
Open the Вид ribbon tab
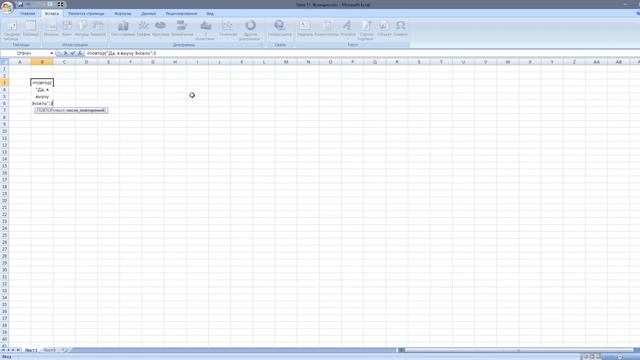tap(210, 13)
